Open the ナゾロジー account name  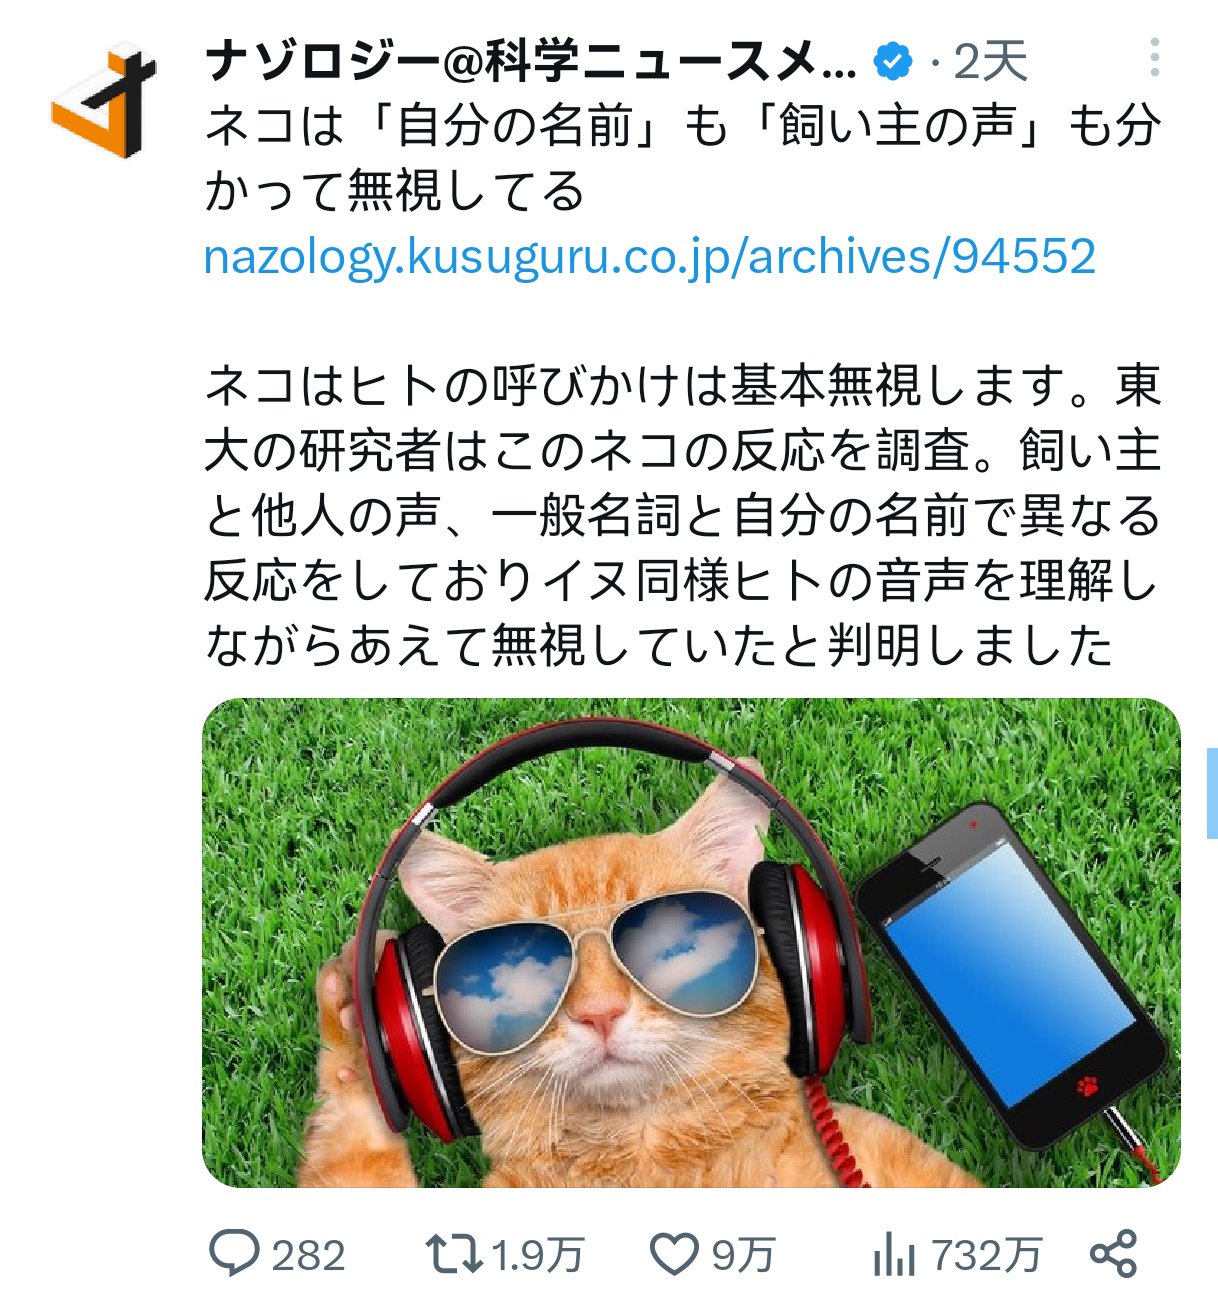pos(531,63)
